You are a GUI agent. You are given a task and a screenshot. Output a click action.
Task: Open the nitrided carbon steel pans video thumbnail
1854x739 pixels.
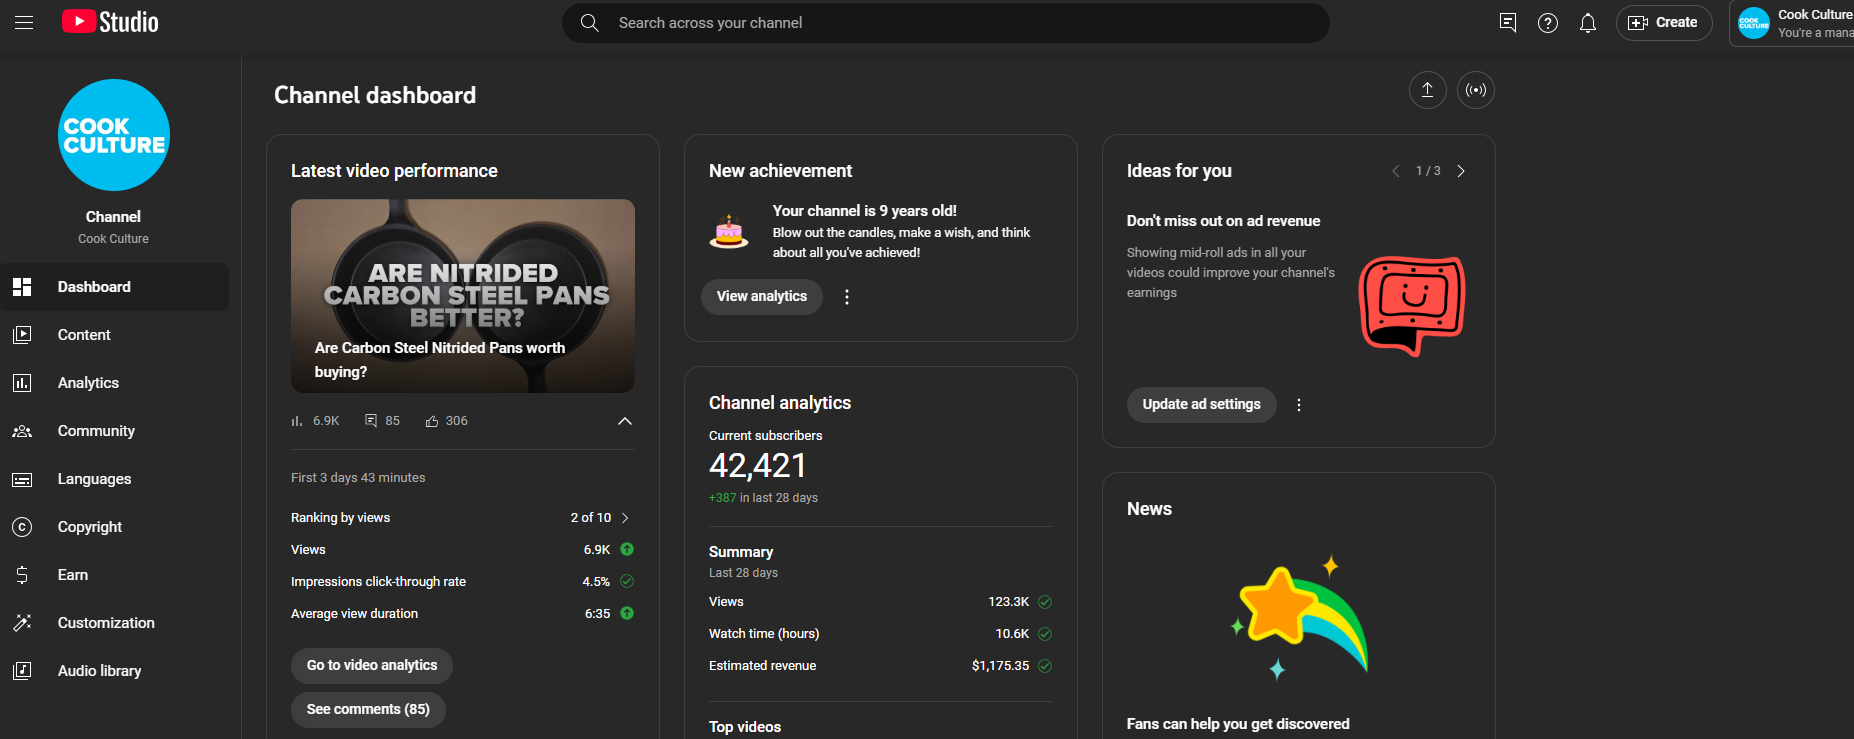tap(463, 296)
